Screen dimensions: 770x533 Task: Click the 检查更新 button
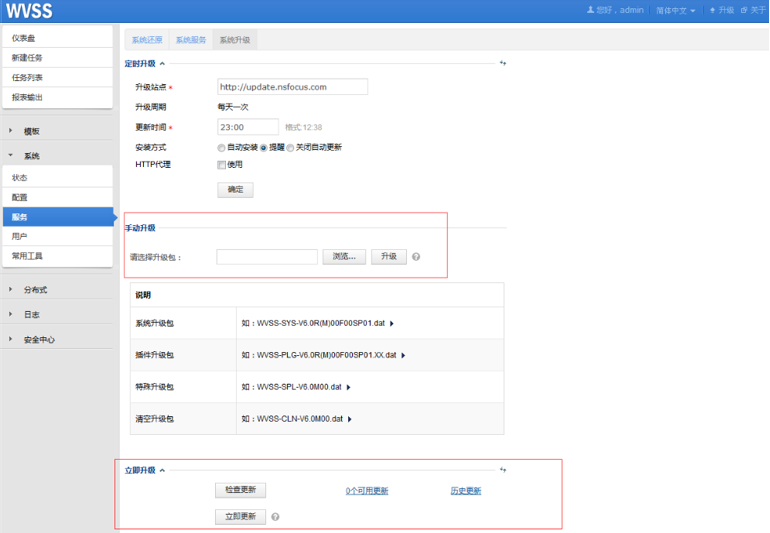(241, 490)
